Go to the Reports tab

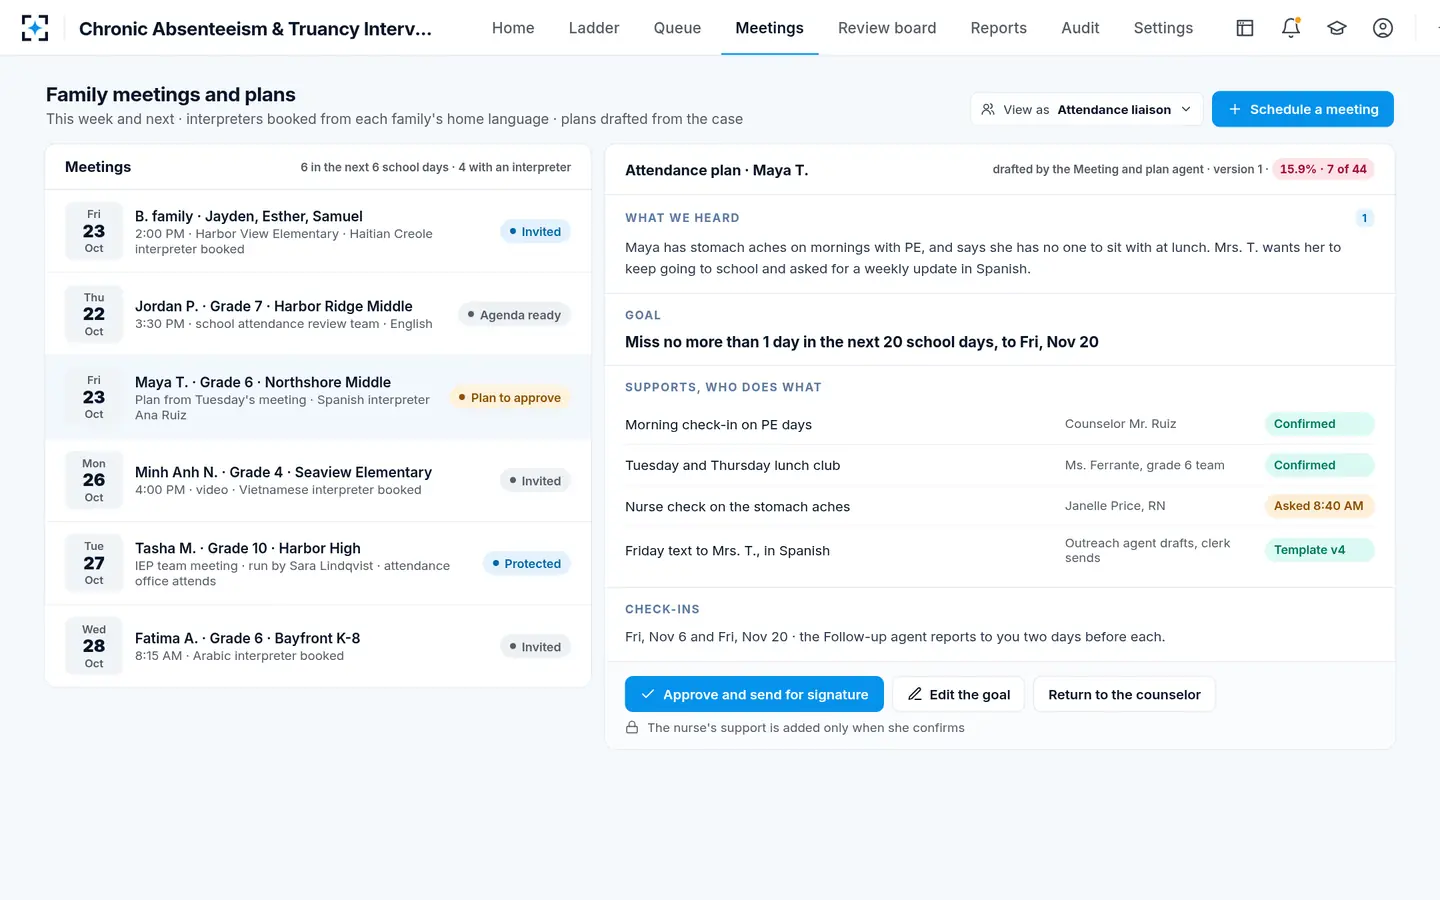998,28
